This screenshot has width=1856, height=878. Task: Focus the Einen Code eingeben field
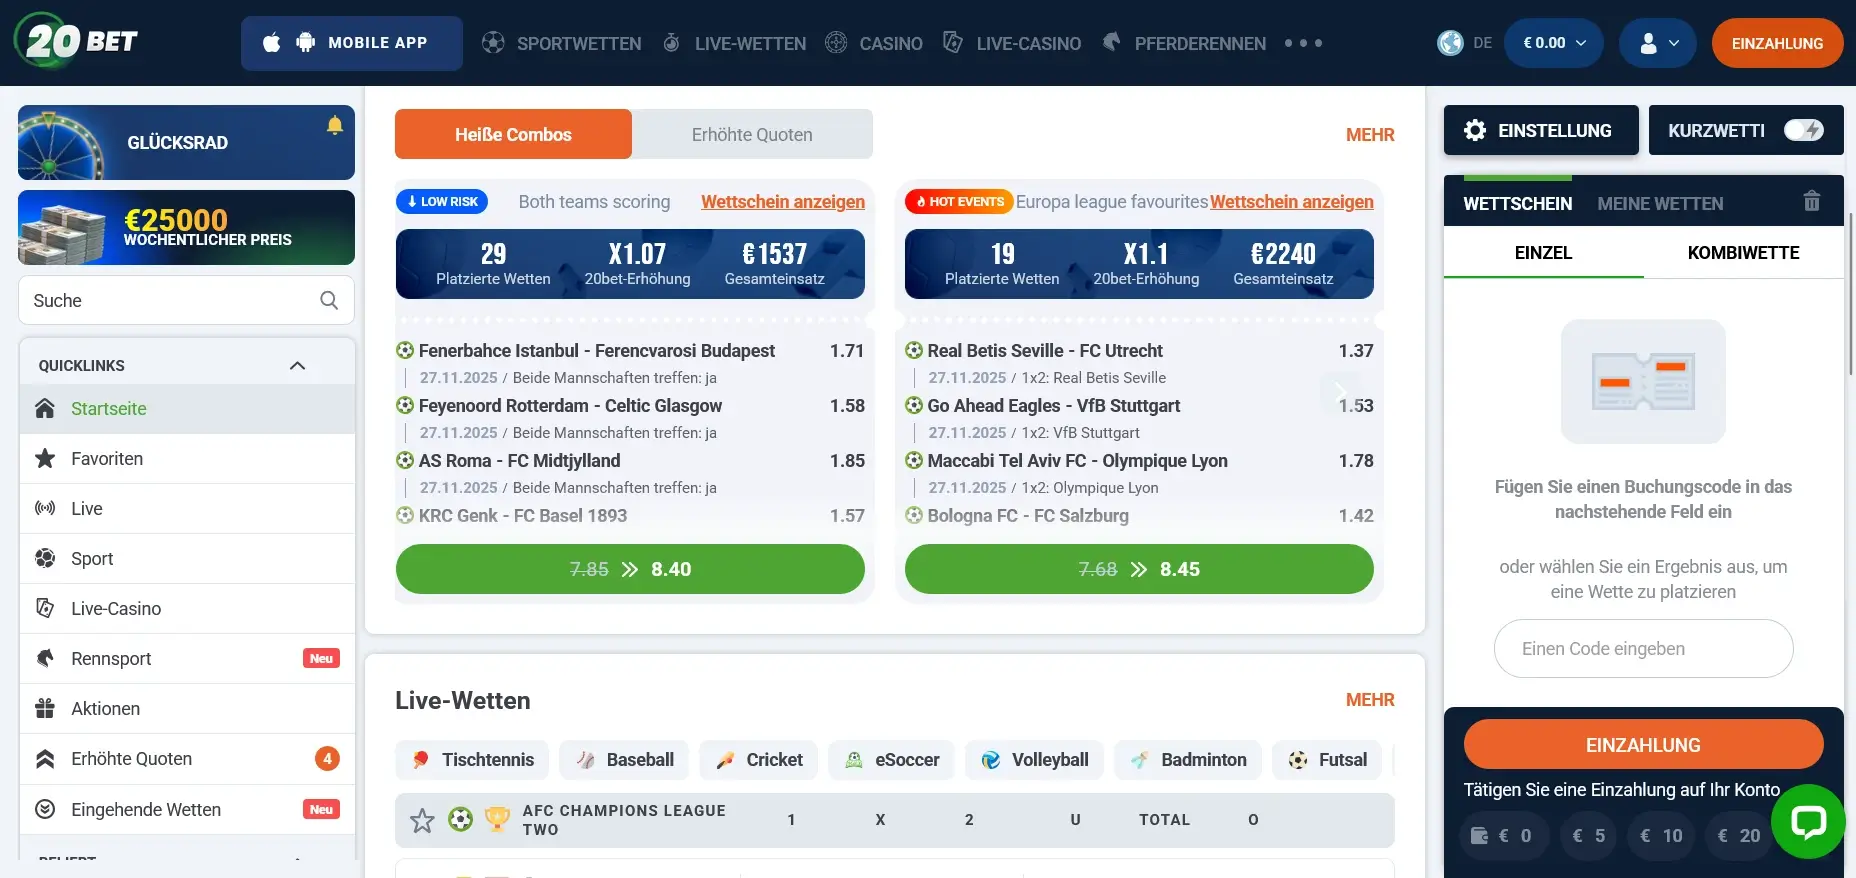(x=1643, y=648)
